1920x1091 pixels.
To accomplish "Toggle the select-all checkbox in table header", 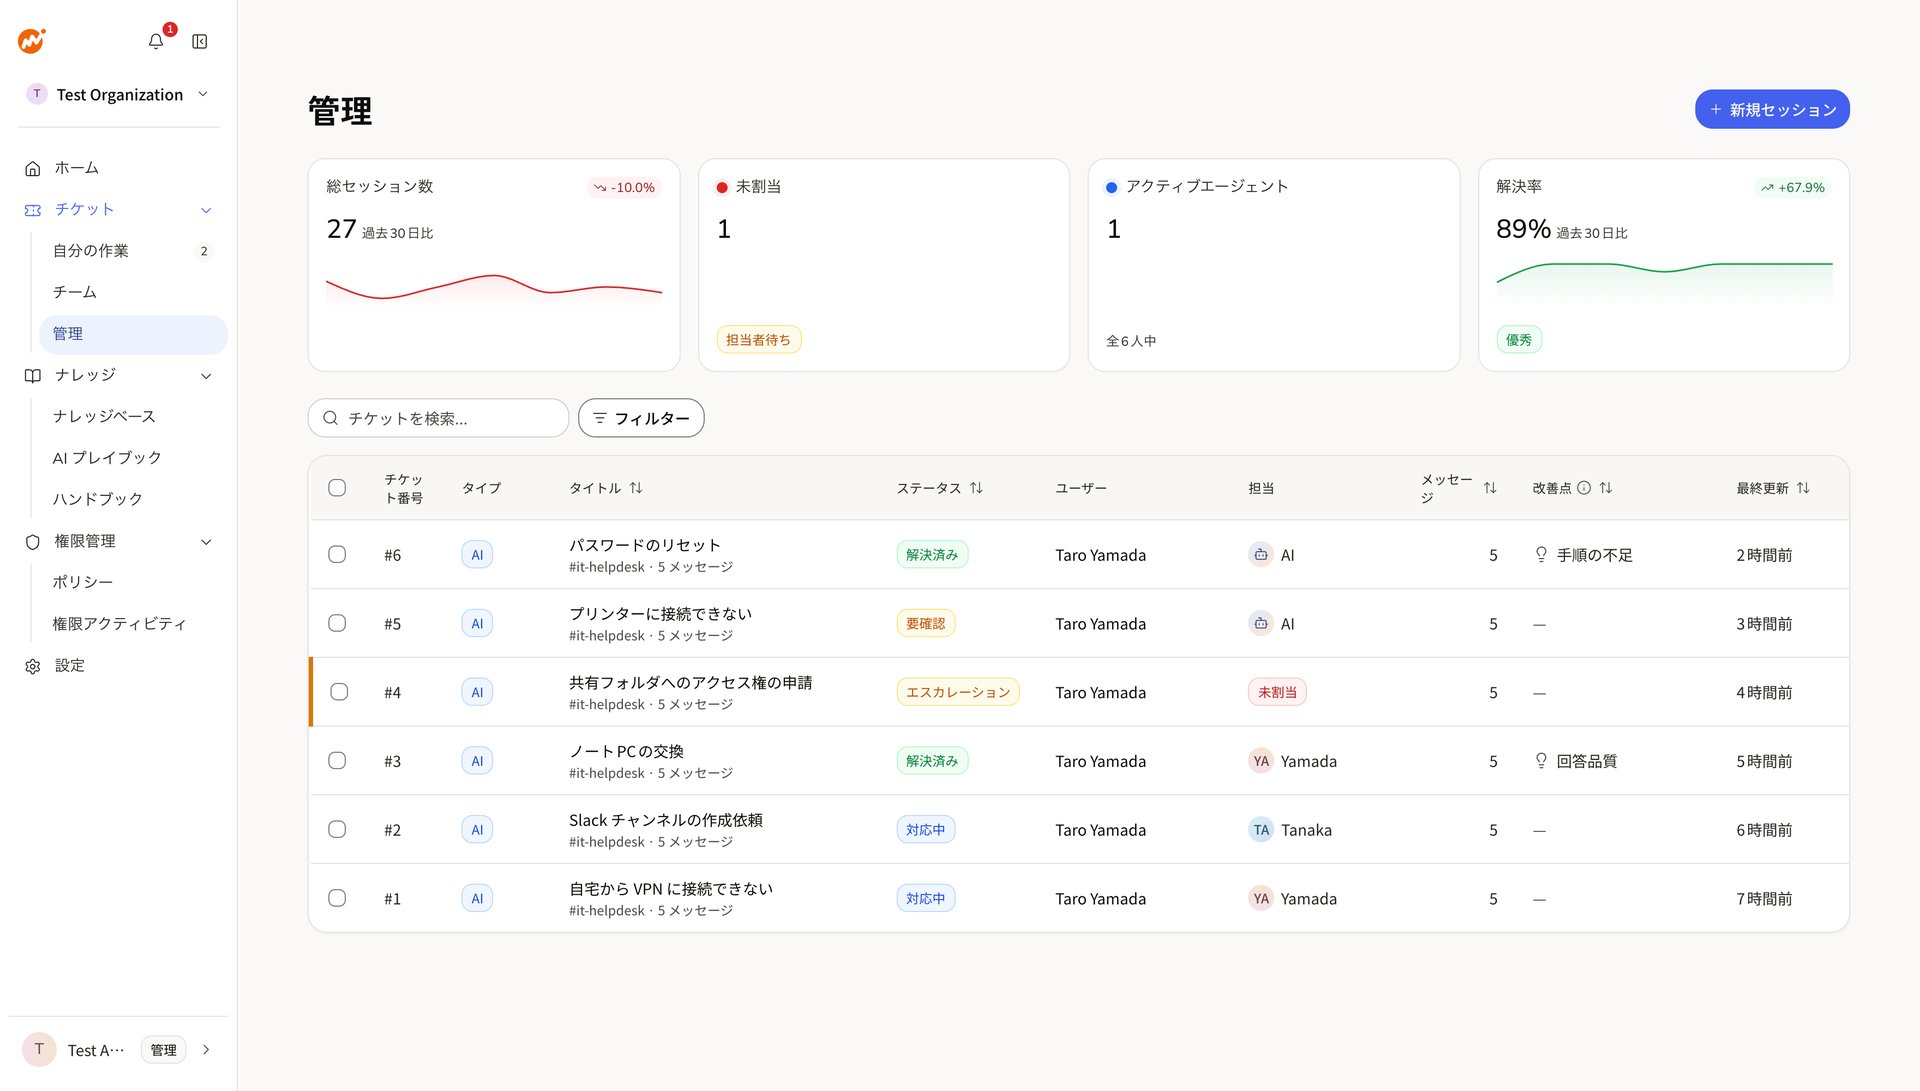I will [337, 488].
